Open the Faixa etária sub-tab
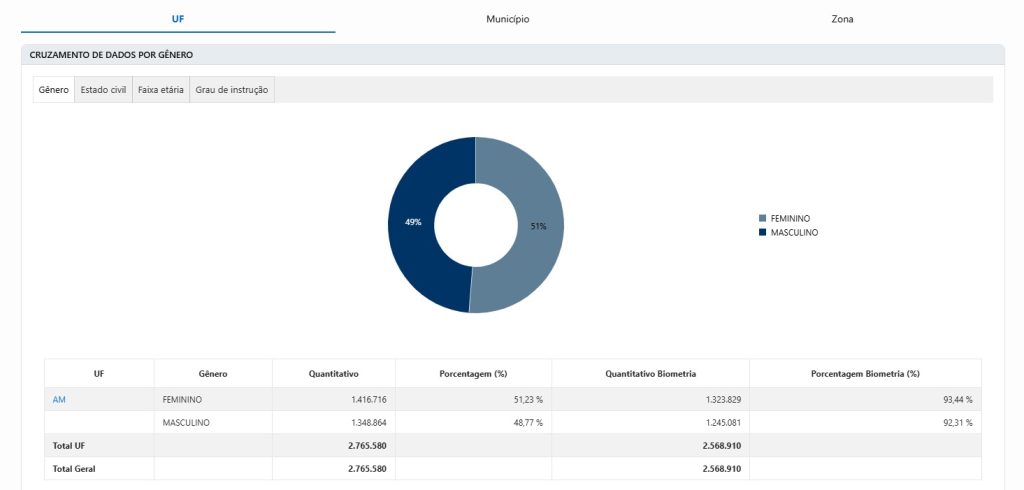 [160, 90]
